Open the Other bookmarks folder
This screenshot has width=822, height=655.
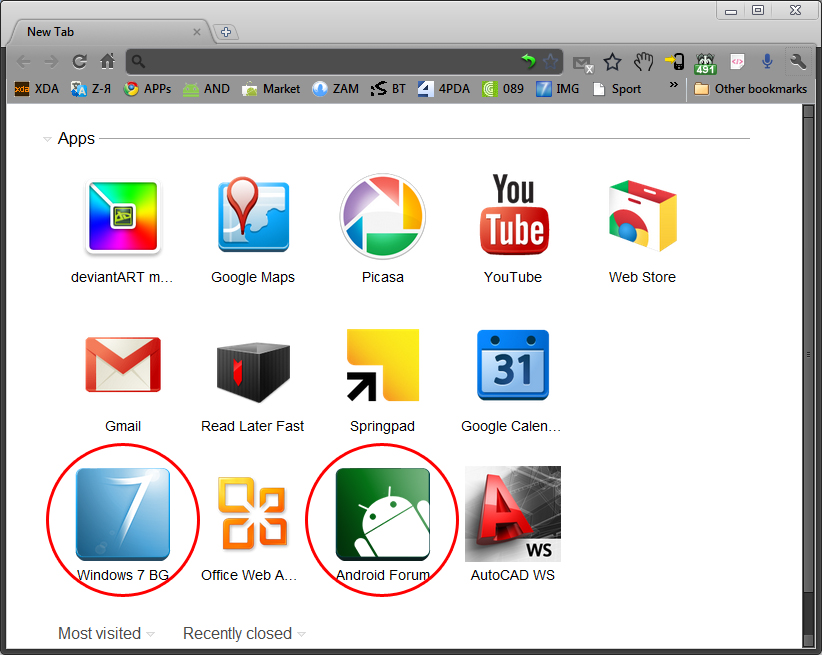750,89
